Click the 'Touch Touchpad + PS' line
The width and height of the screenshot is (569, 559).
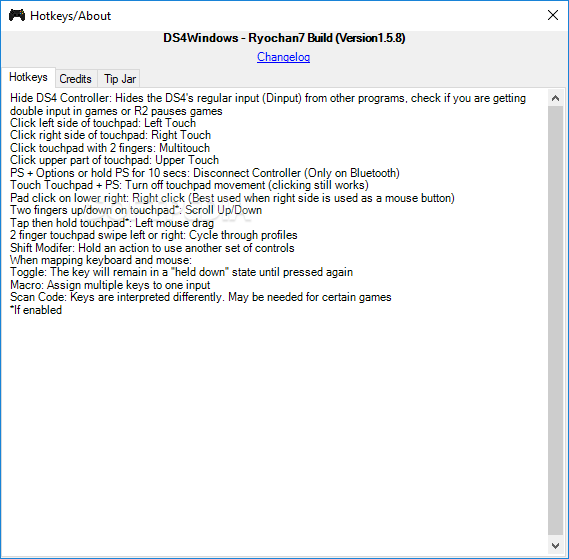click(189, 185)
